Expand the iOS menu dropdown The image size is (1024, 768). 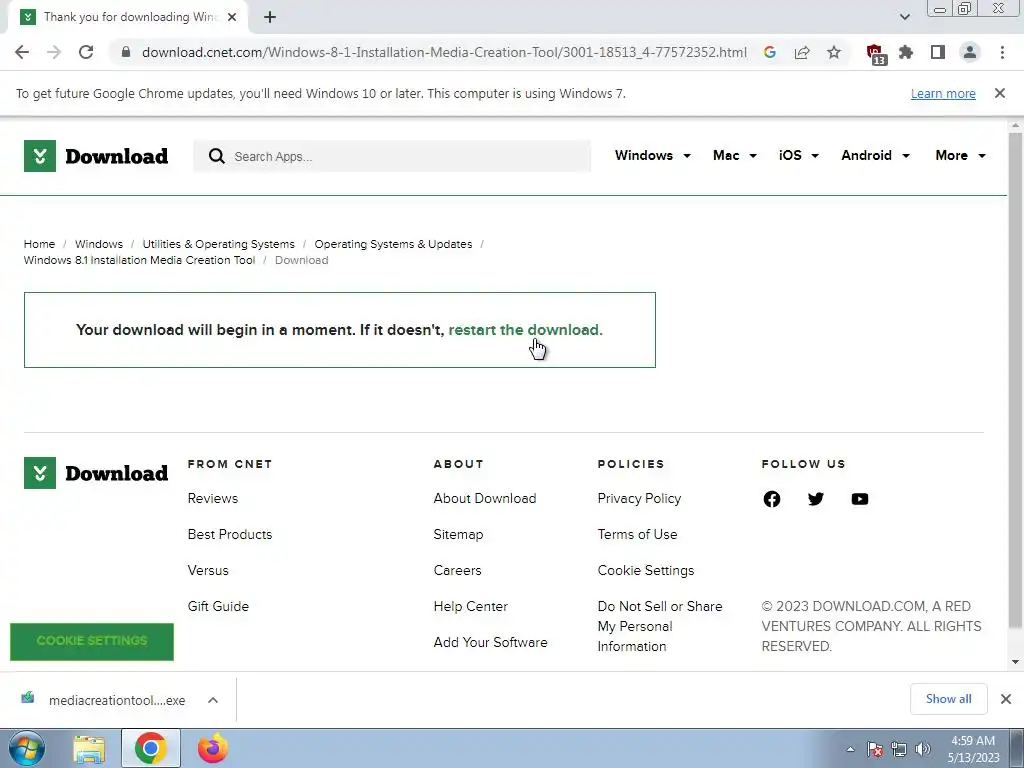(x=799, y=155)
